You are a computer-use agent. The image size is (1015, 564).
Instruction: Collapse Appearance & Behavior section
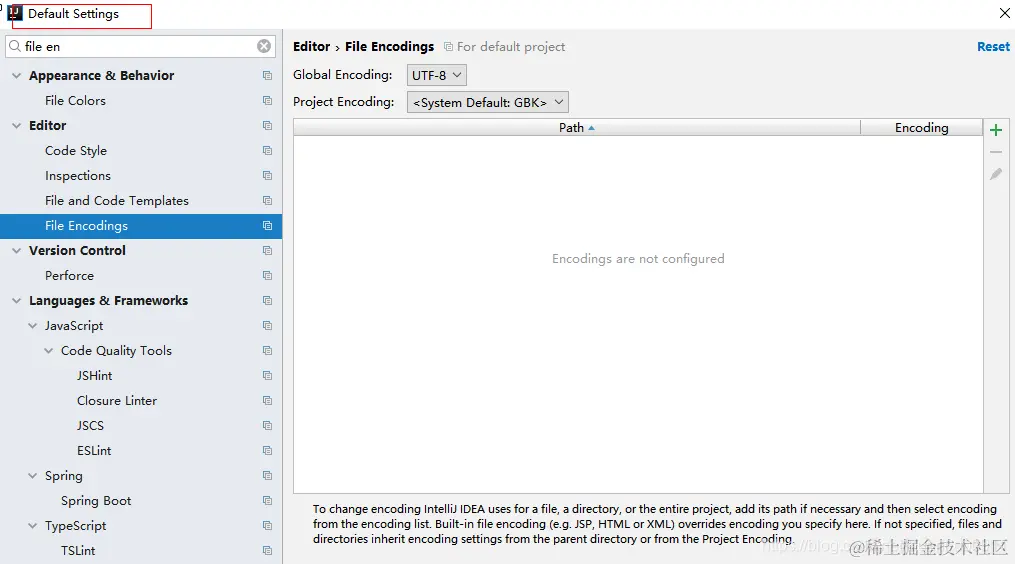tap(16, 76)
